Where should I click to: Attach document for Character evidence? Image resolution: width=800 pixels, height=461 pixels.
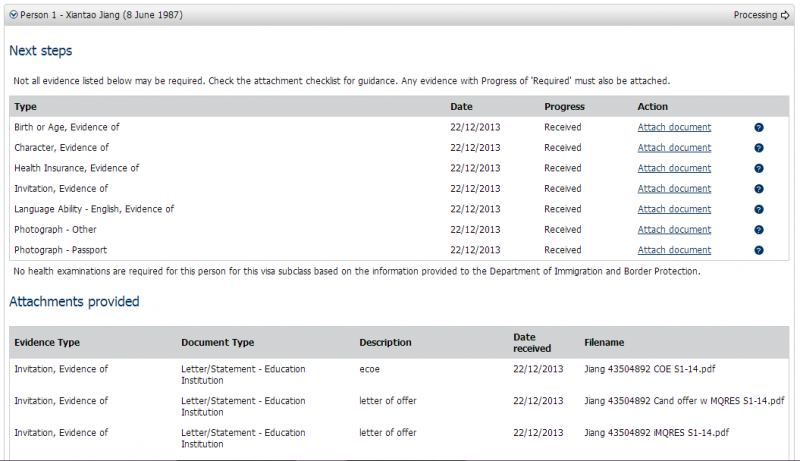click(674, 148)
